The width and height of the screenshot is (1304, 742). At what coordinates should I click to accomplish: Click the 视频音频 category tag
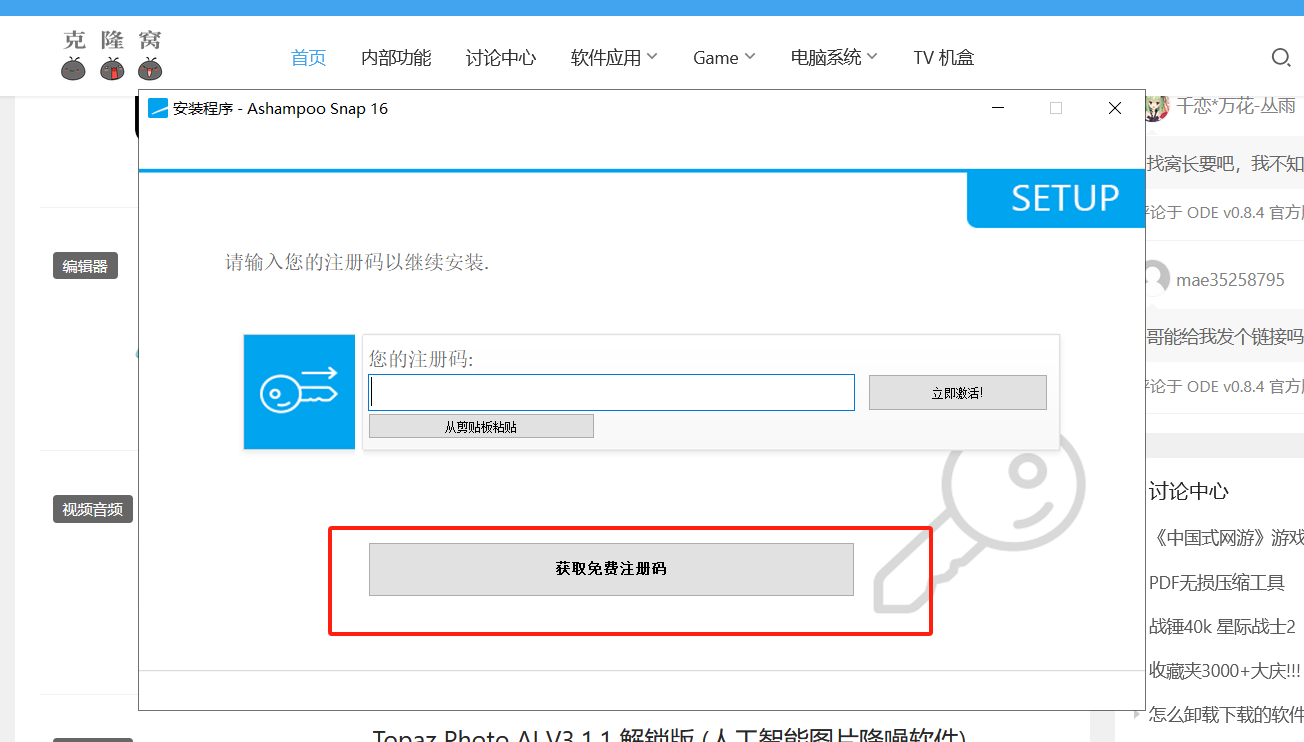point(93,509)
